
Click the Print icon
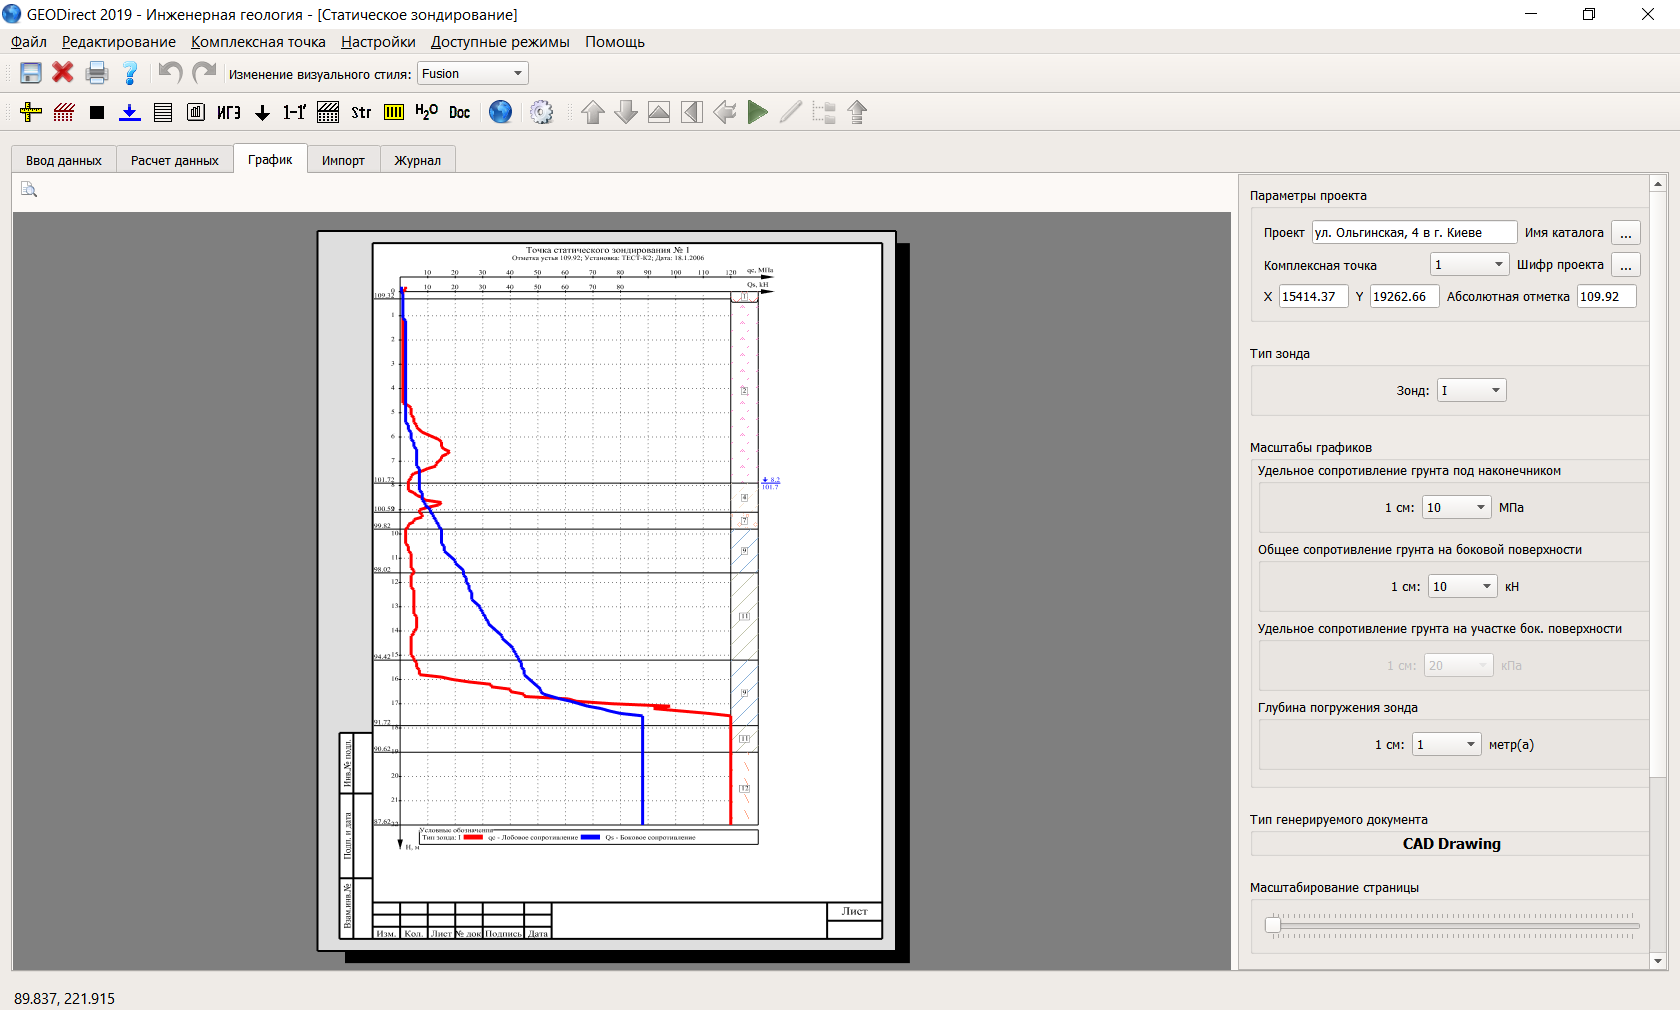(x=97, y=73)
